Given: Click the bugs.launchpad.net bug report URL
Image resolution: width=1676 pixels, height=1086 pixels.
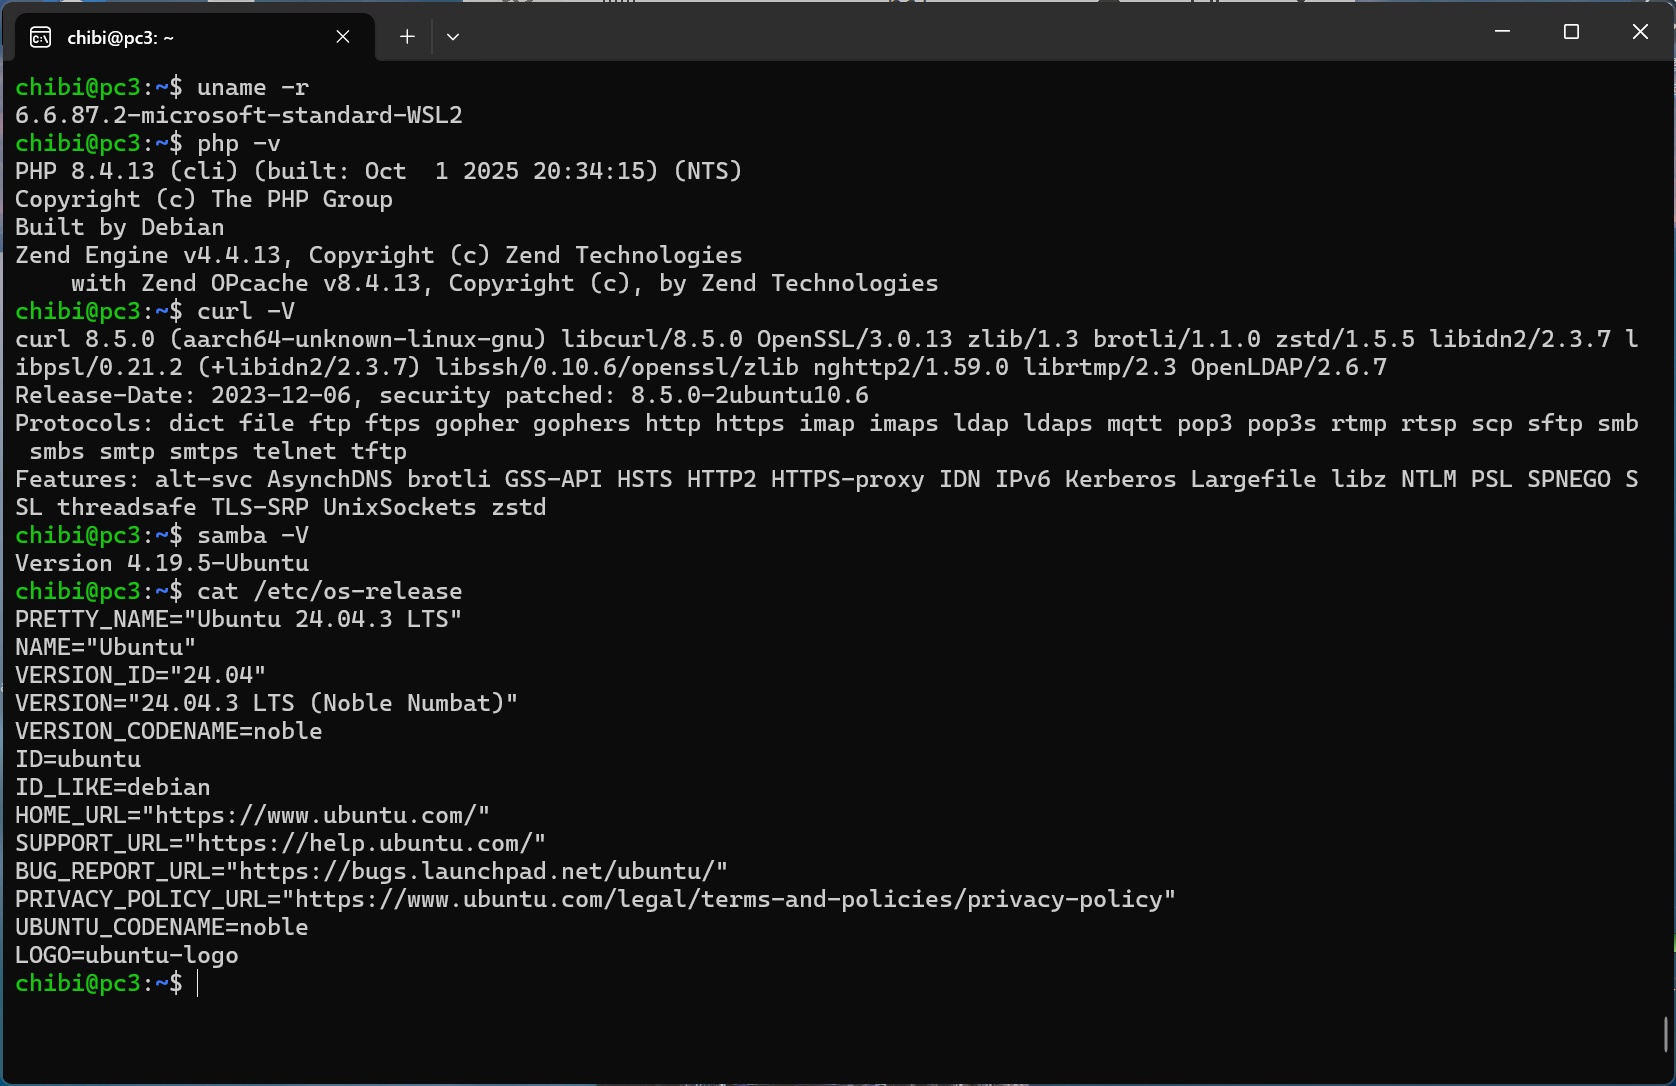Looking at the screenshot, I should click(x=482, y=872).
